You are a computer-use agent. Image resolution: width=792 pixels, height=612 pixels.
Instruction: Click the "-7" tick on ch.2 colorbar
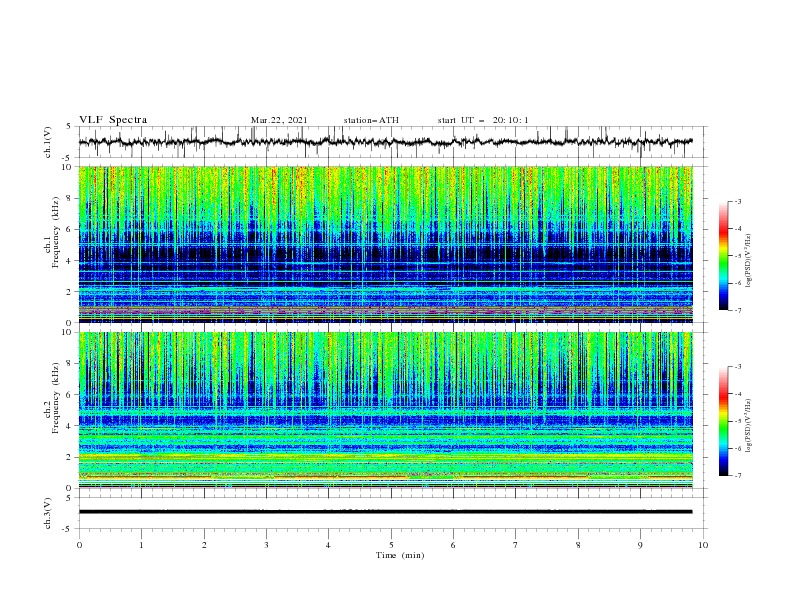(737, 475)
